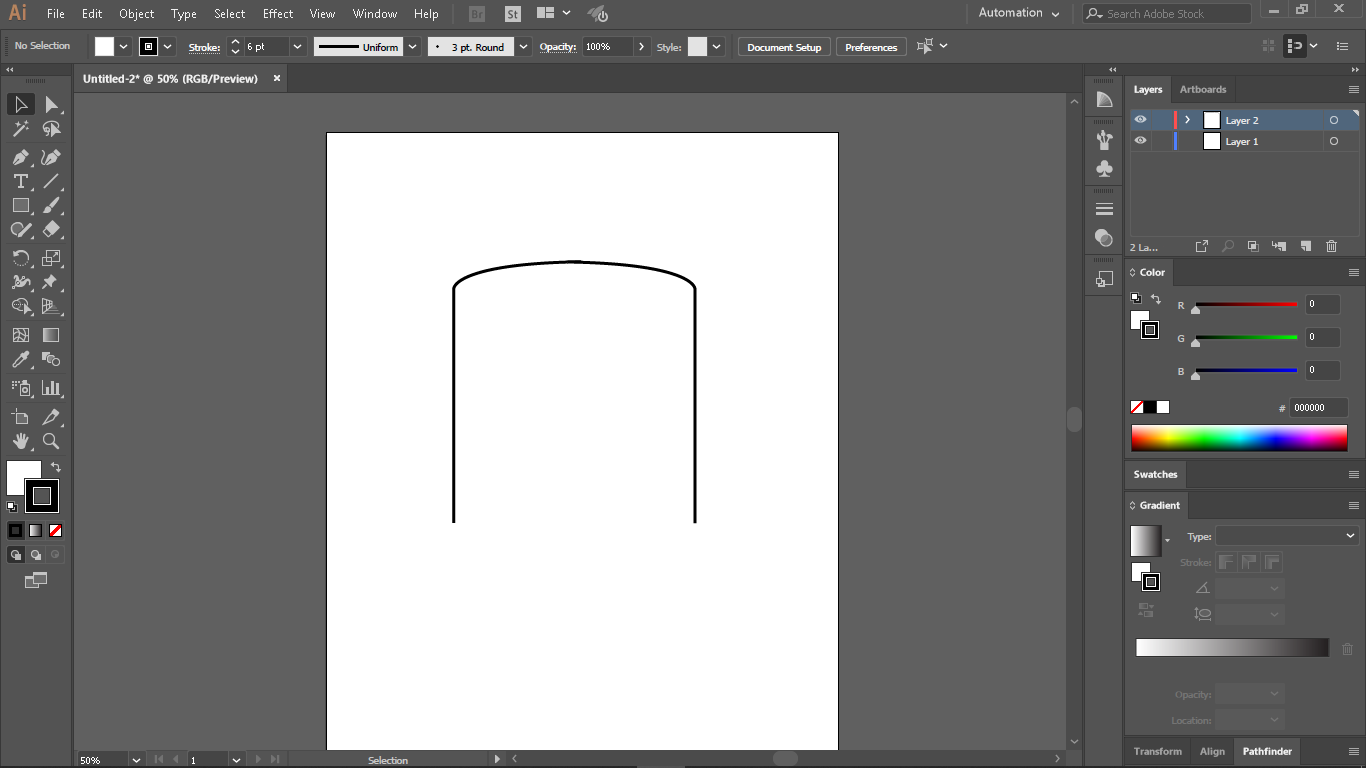Open the fill color dropdown in control bar
1366x768 pixels.
coord(124,47)
